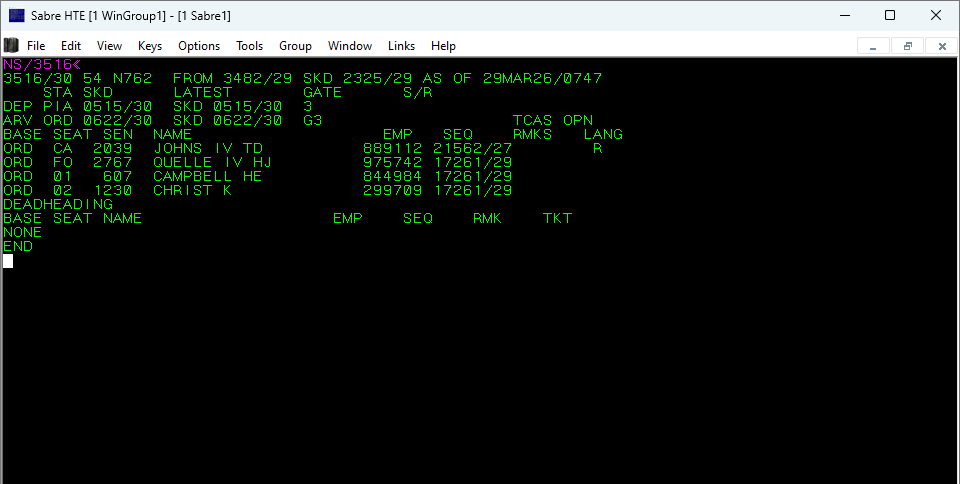Viewport: 960px width, 484px height.
Task: Click tail number N762 in header line
Action: tap(132, 78)
